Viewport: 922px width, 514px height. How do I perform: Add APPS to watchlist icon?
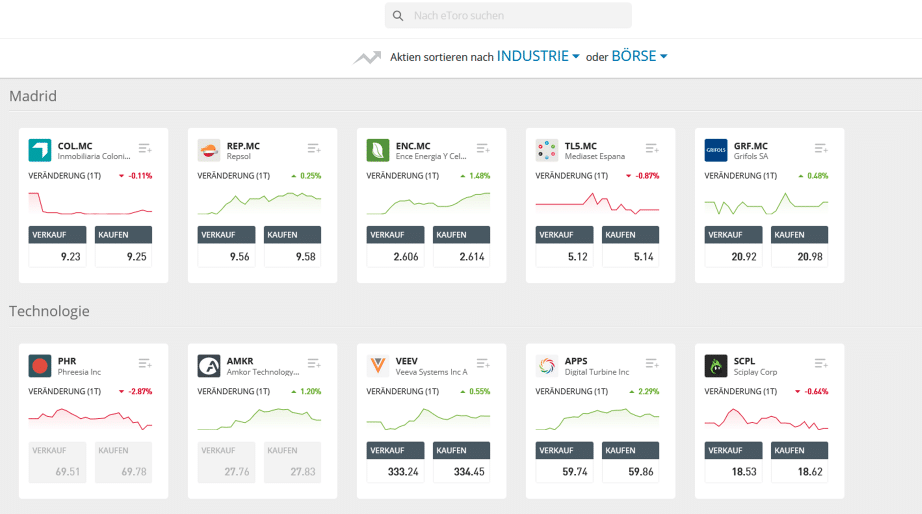[x=652, y=364]
